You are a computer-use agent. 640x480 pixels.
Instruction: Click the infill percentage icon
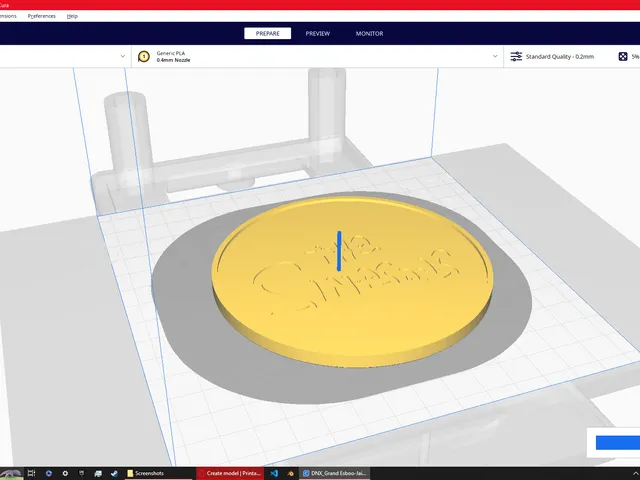click(x=623, y=56)
